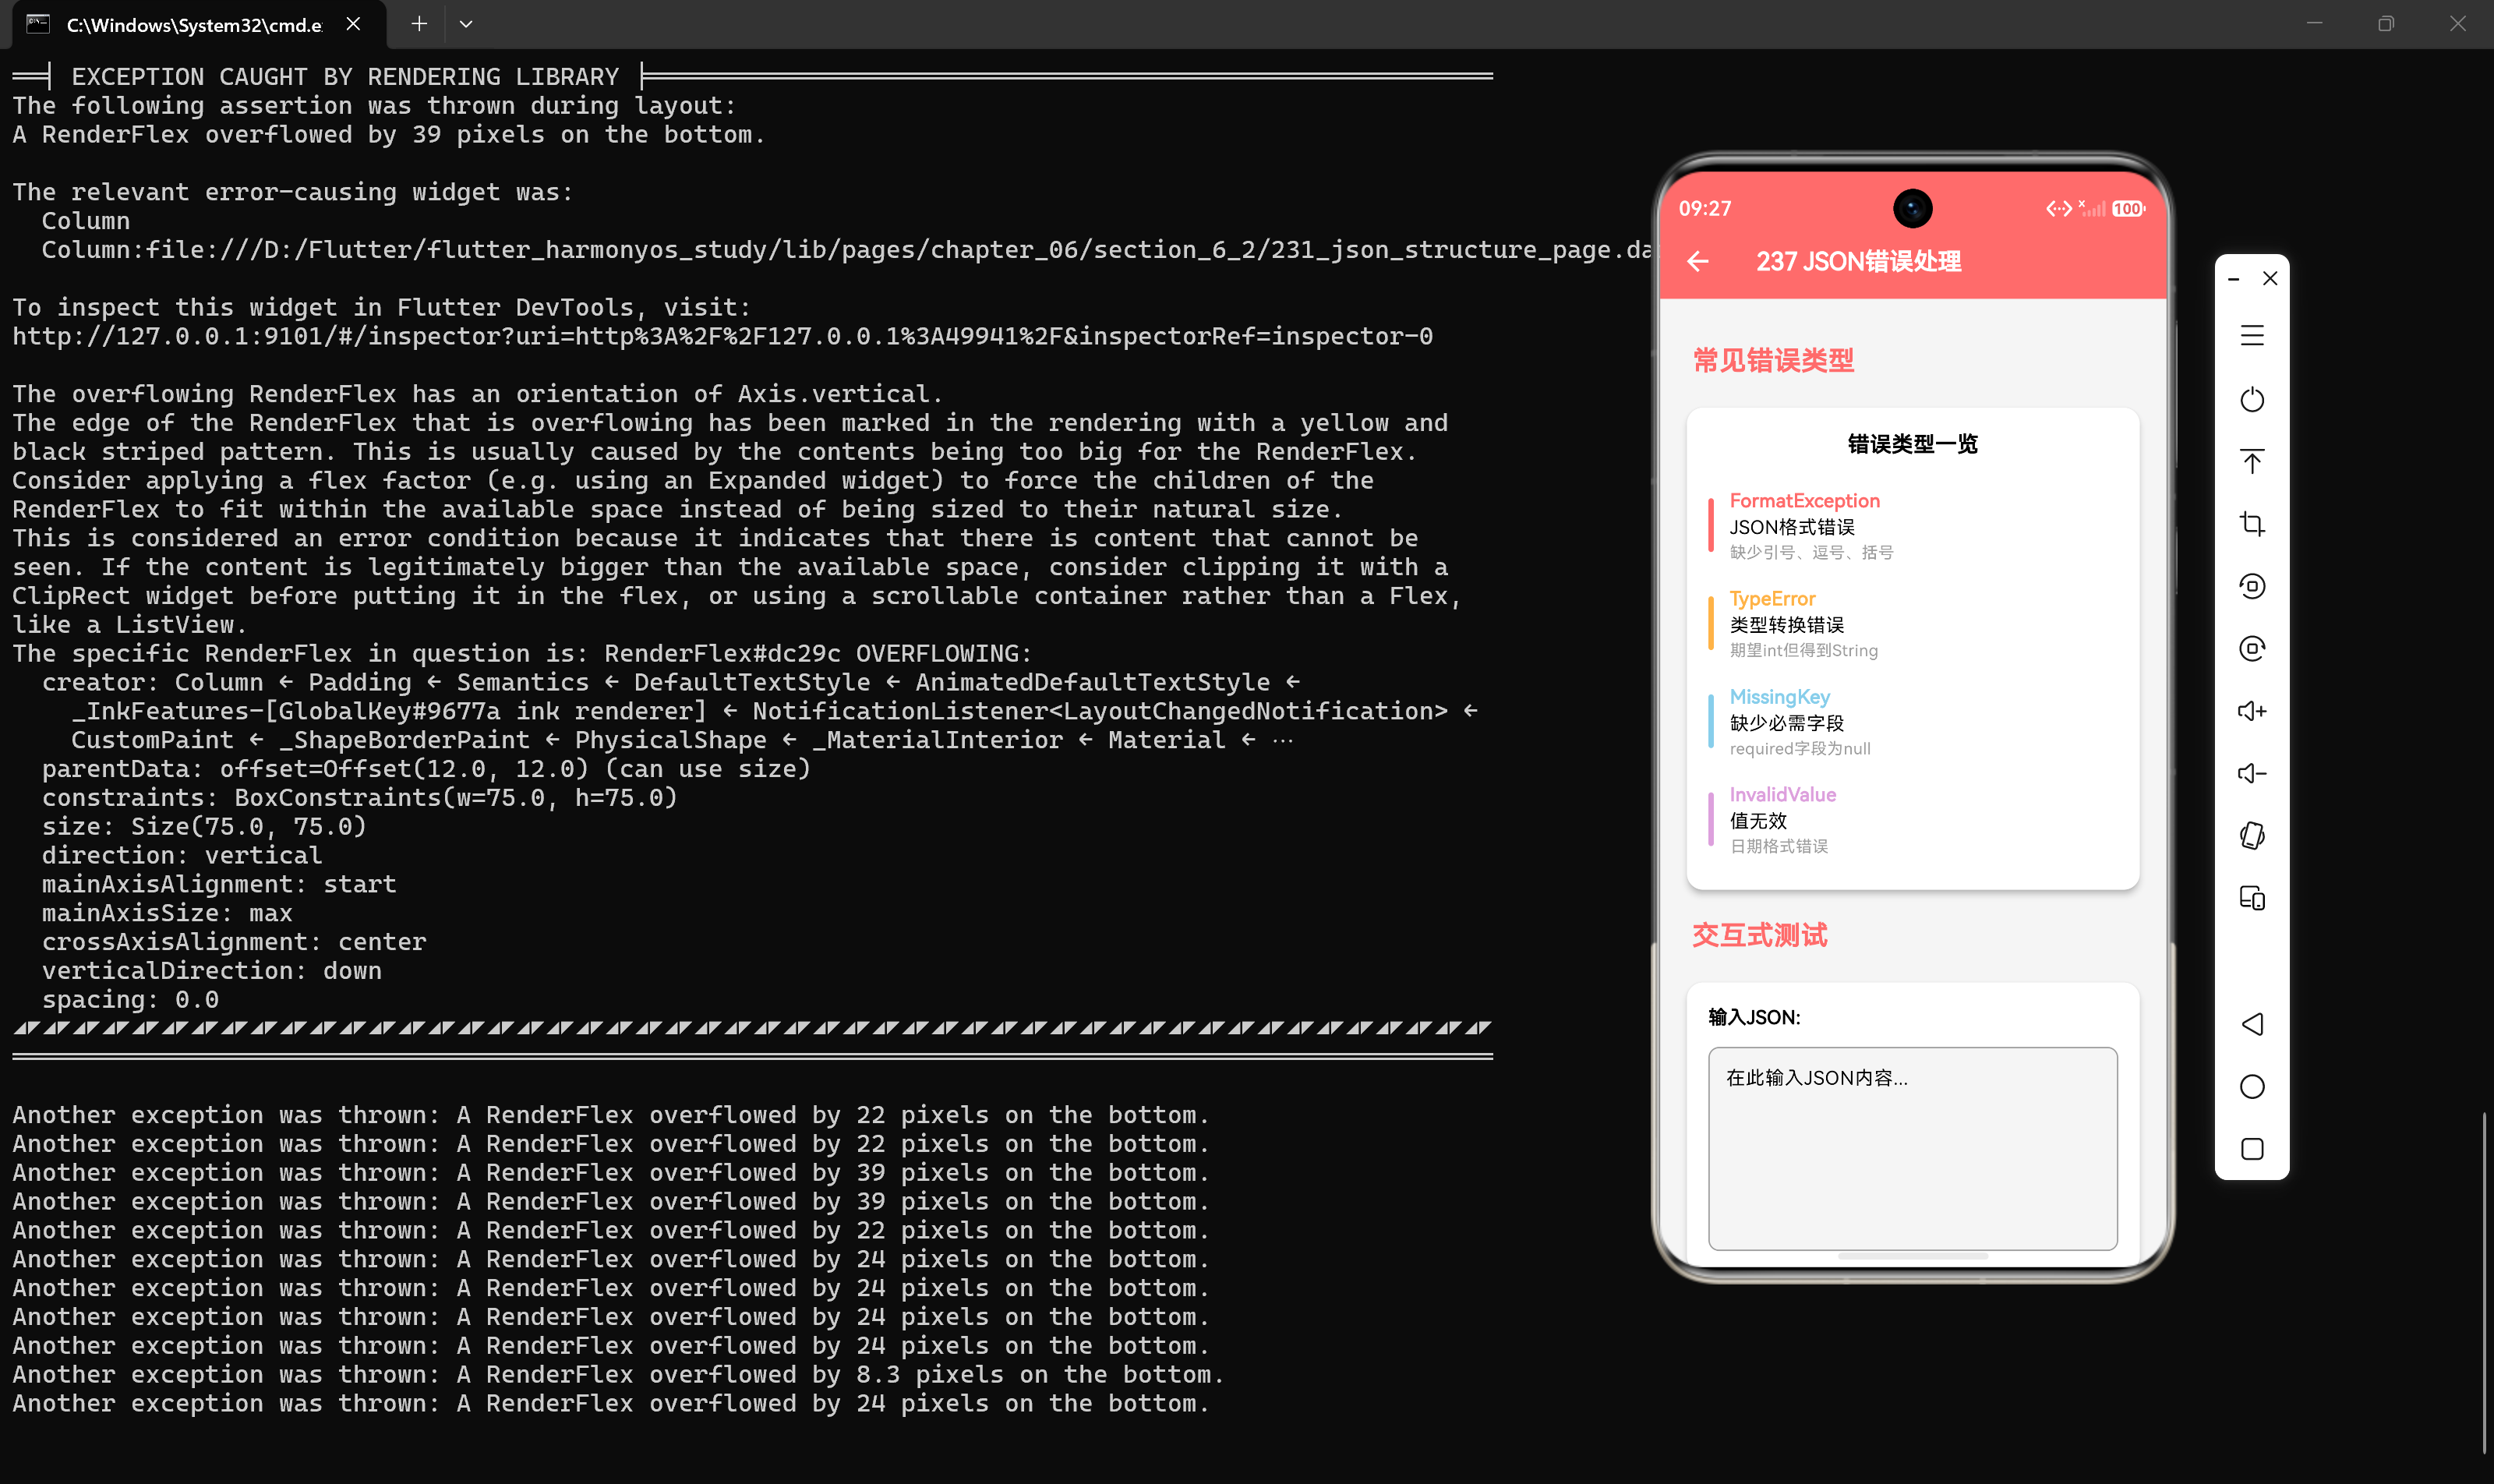Tap the emulator back triangle navigation button
The image size is (2494, 1484).
(x=2252, y=1024)
